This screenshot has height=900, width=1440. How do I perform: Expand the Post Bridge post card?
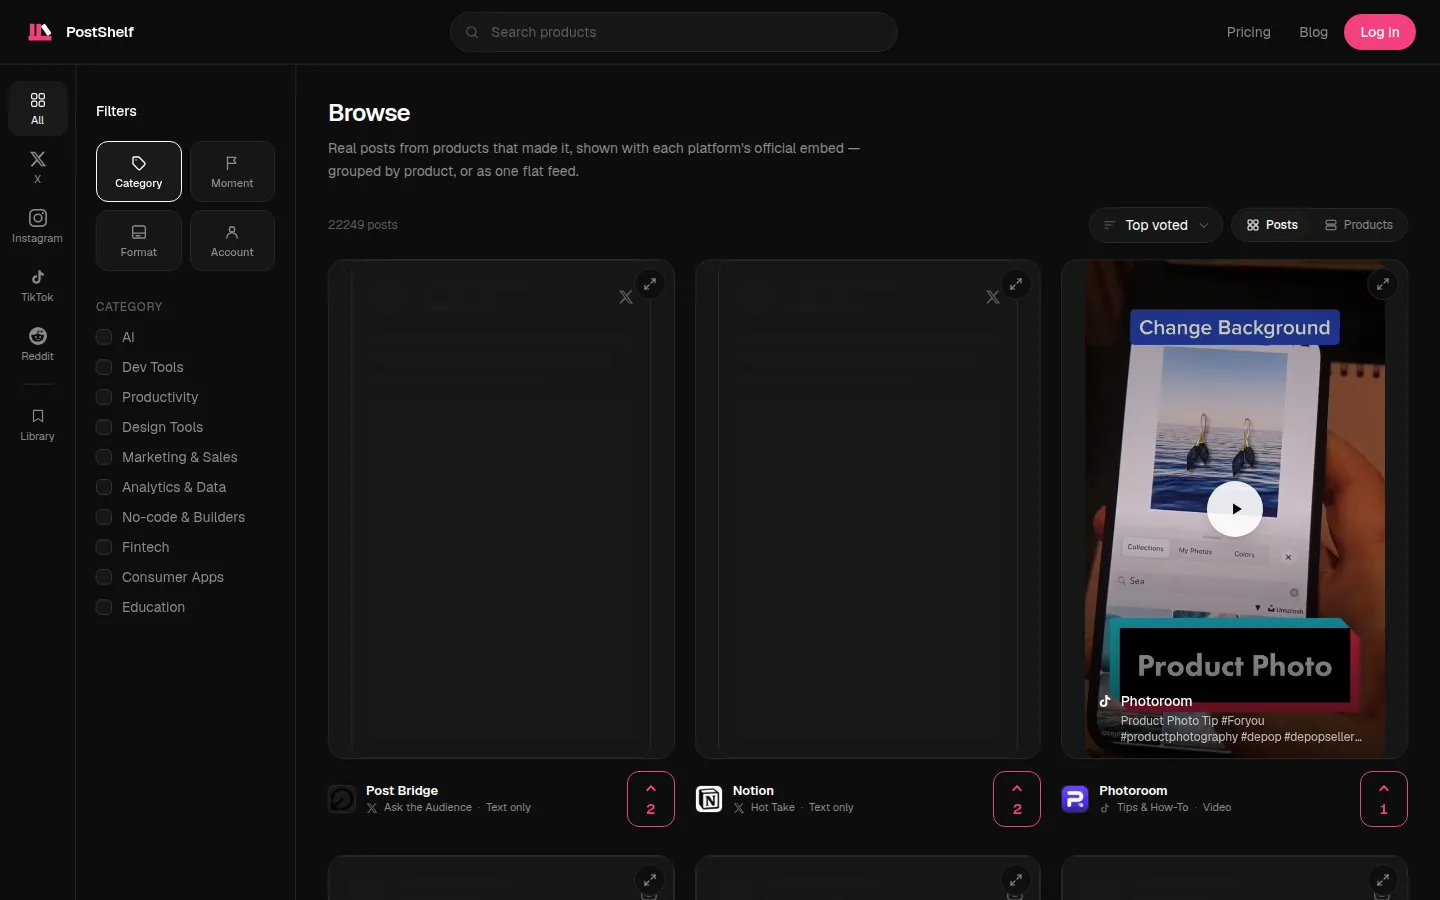tap(650, 284)
